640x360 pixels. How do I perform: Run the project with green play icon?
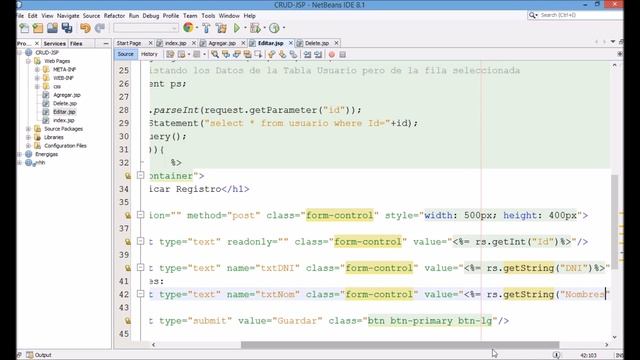point(237,28)
